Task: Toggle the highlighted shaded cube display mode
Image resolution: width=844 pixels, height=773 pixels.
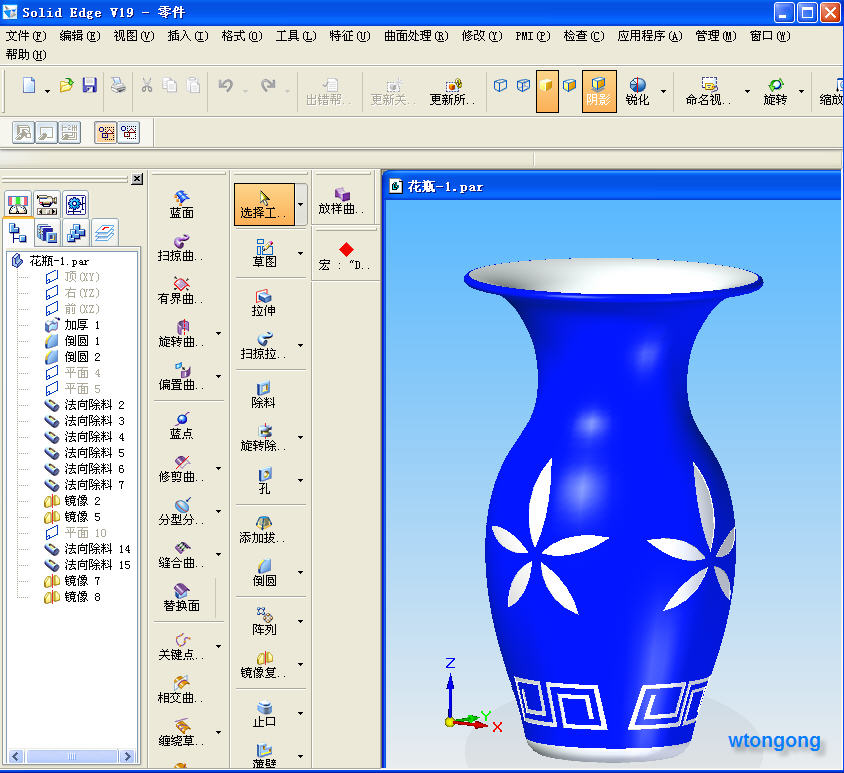Action: [x=547, y=91]
